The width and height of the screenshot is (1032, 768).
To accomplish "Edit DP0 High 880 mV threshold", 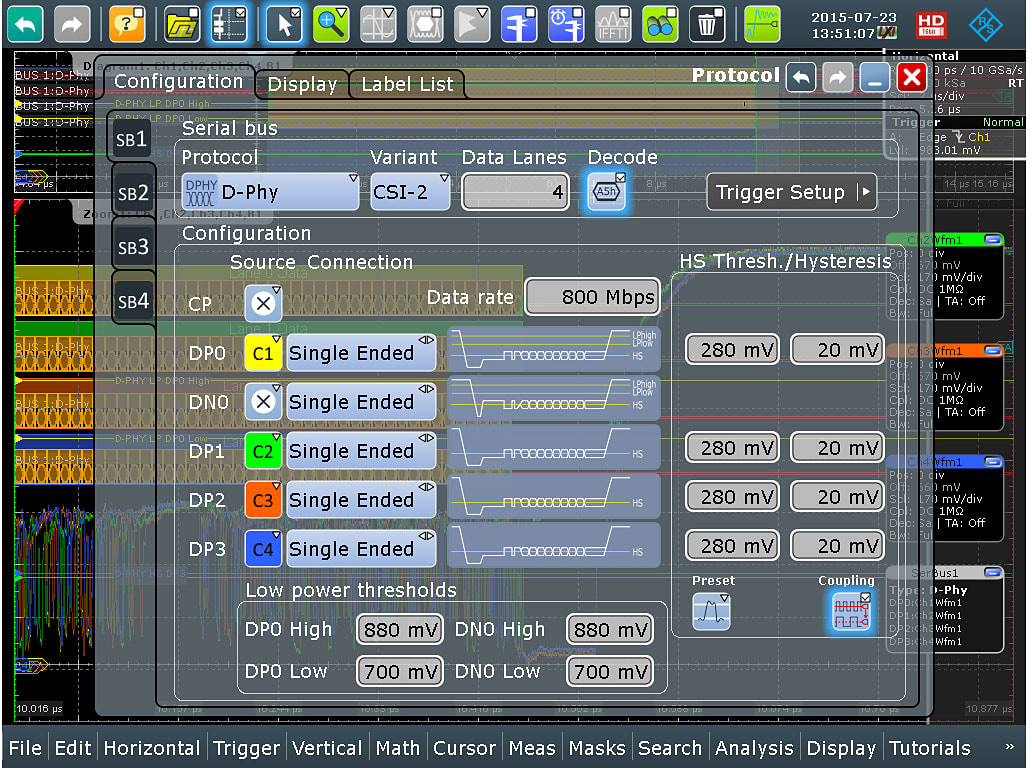I will tap(400, 630).
